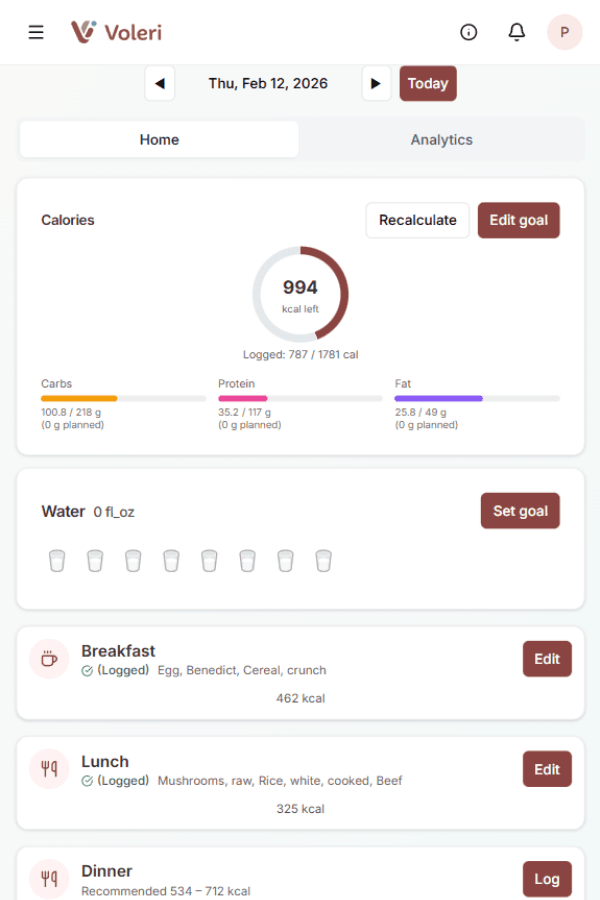Jump to Today using the Today button

428,83
